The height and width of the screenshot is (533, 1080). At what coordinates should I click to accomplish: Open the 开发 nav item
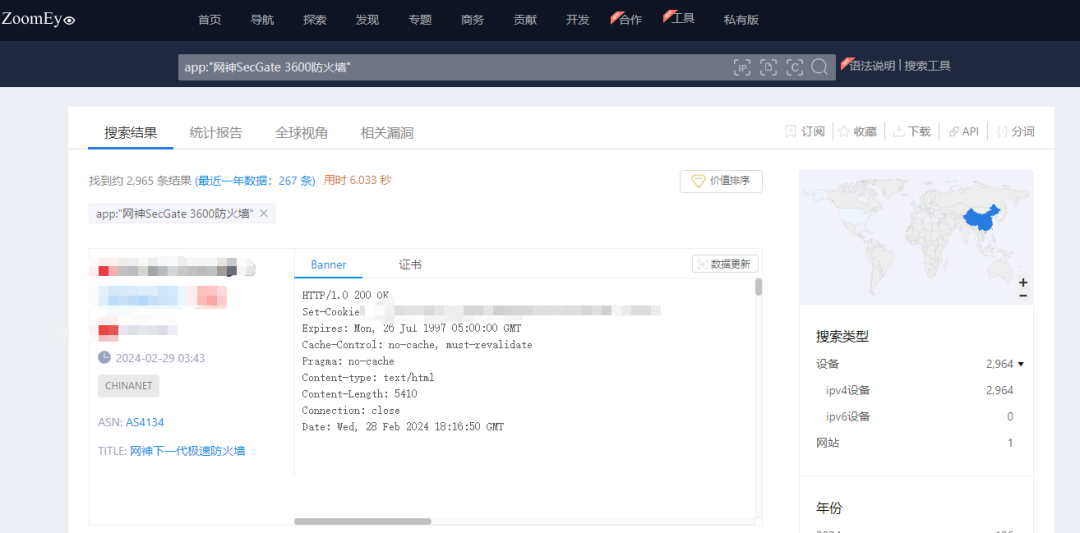click(x=578, y=20)
